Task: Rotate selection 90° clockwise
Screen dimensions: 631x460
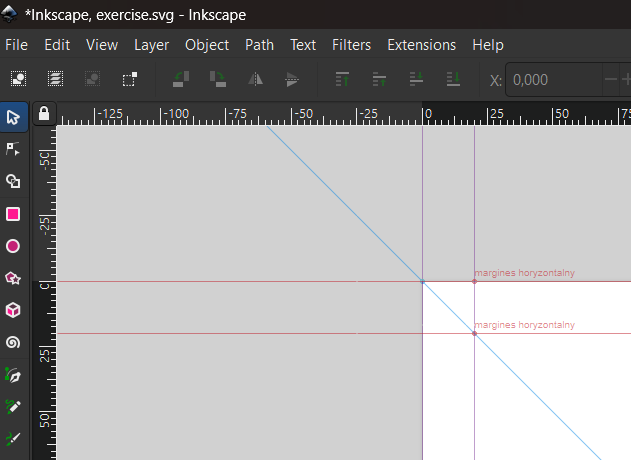Action: coord(218,79)
